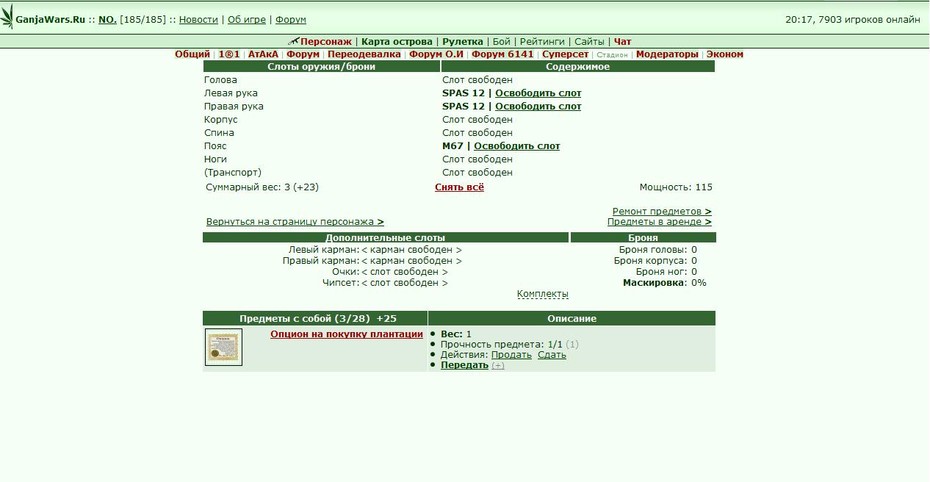Screen dimensions: 930x482
Task: Open the NO. player profile link
Action: 107,20
